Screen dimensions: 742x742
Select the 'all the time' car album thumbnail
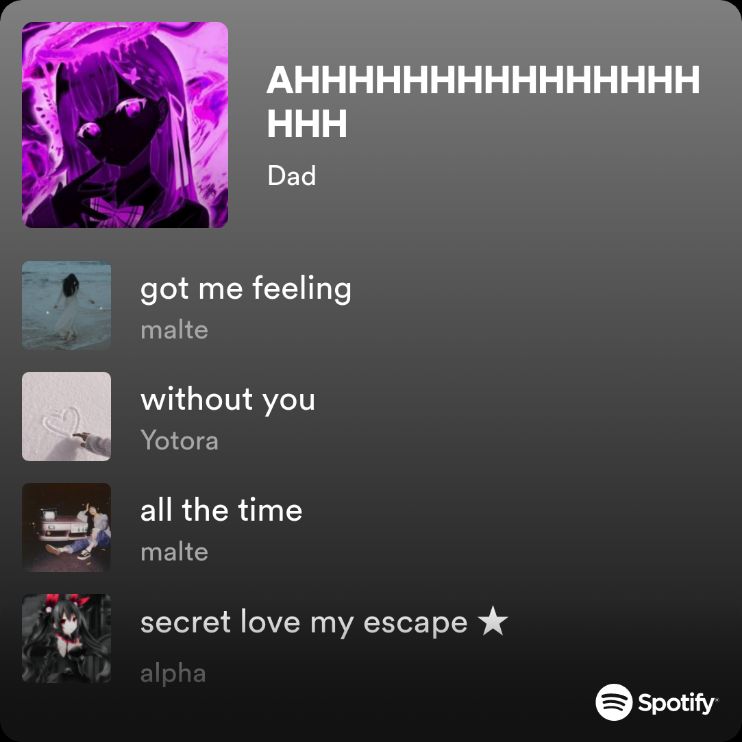point(66,528)
